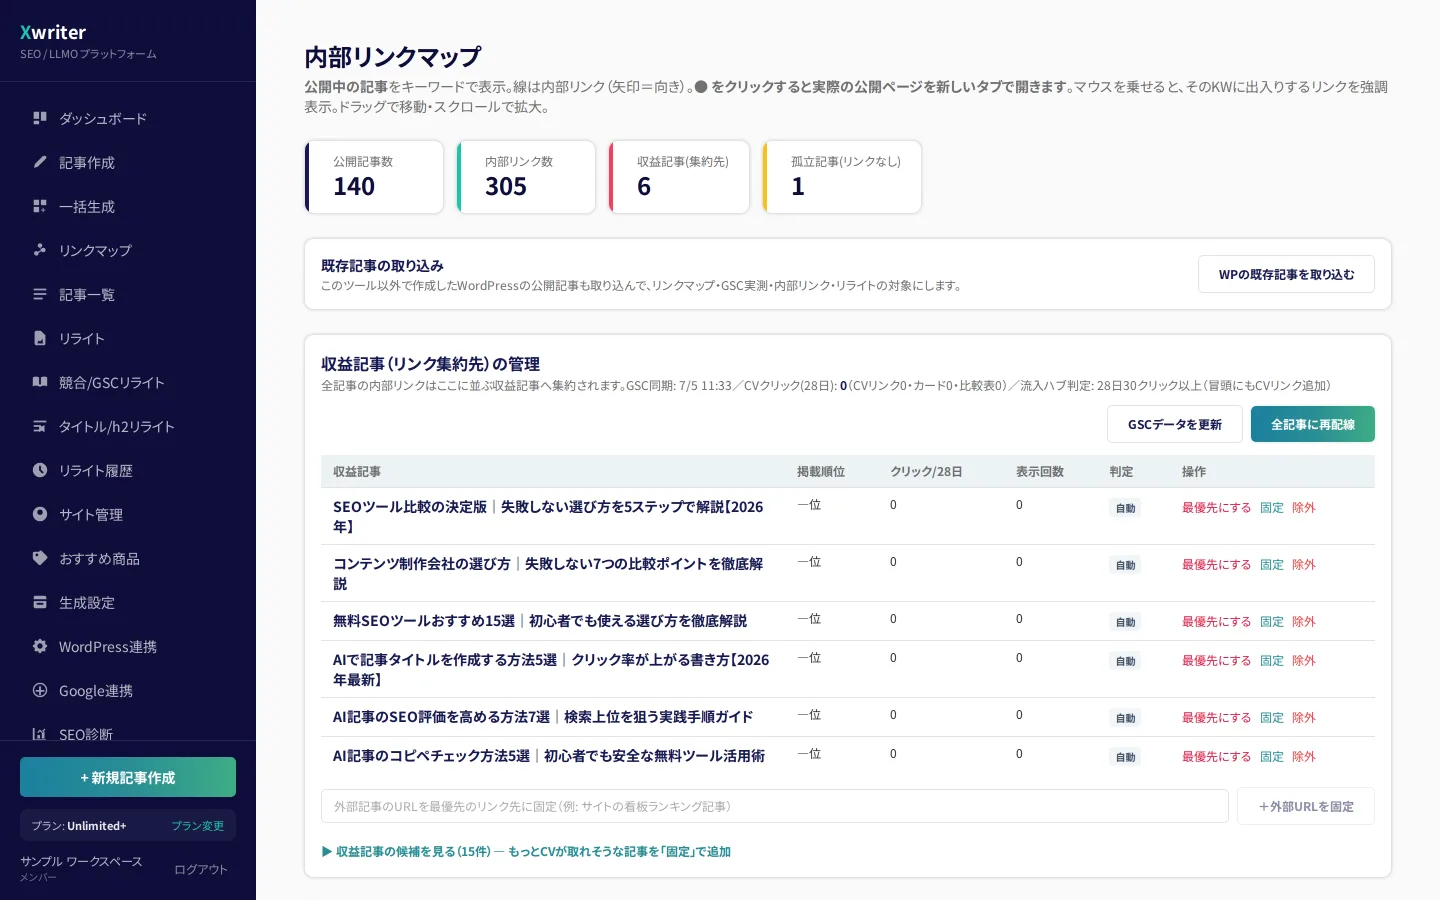This screenshot has height=900, width=1440.
Task: Click 除外 for AIで記事タイトルを作成する方法5選 row
Action: (1304, 661)
